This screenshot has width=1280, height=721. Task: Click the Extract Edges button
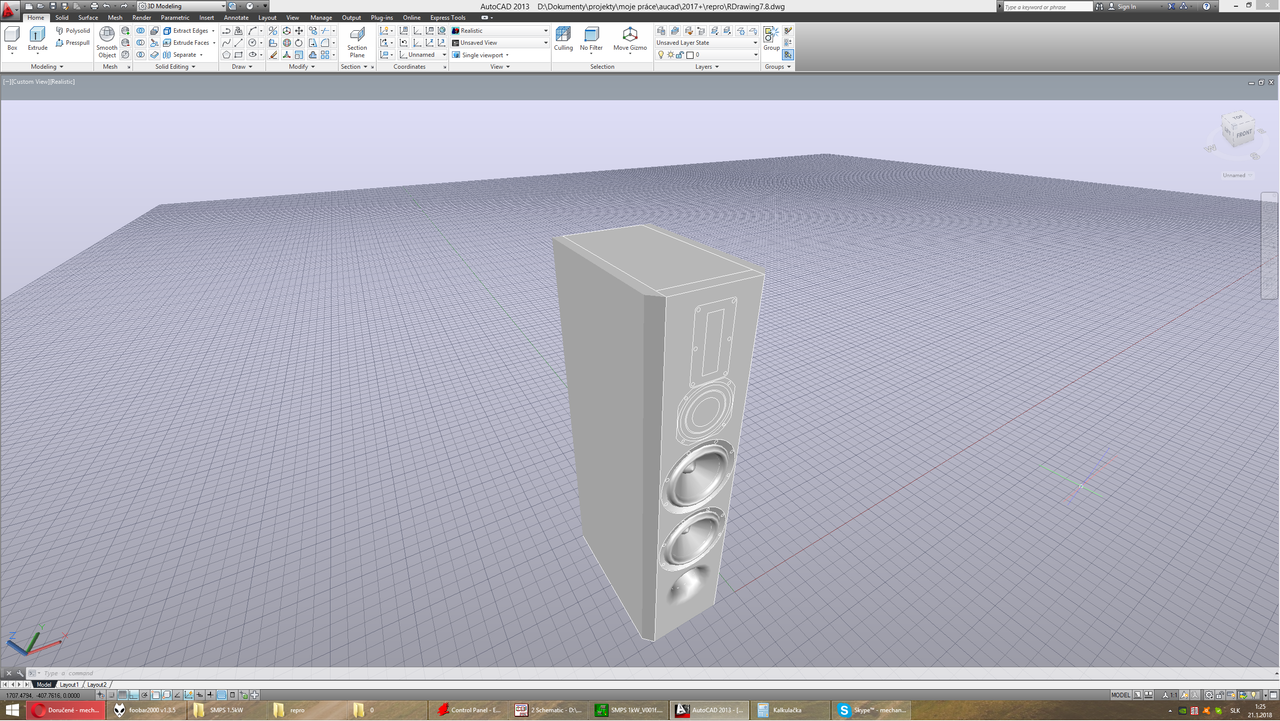pos(188,31)
